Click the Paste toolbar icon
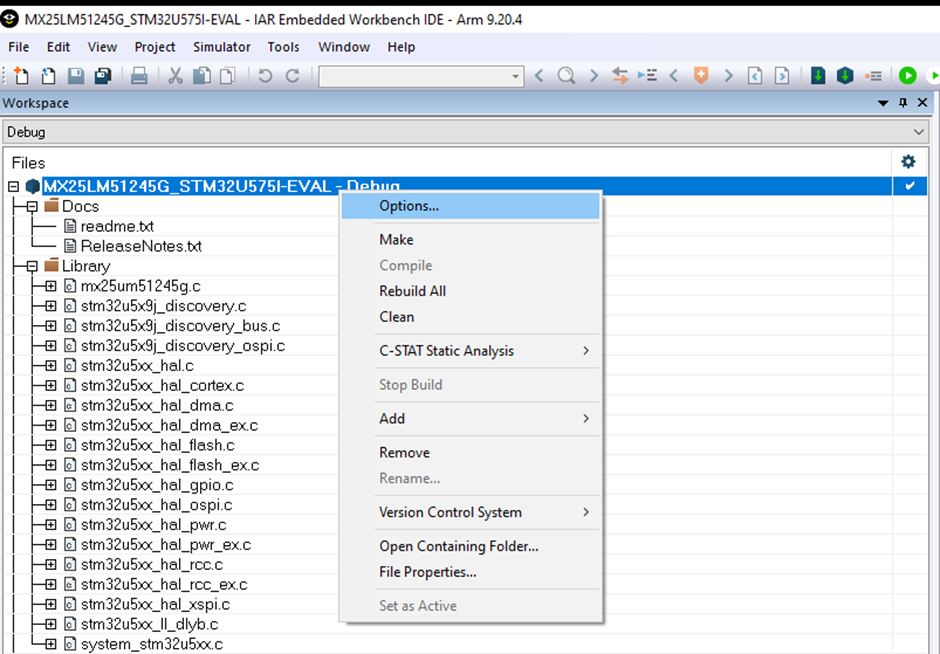940x654 pixels. (x=228, y=76)
